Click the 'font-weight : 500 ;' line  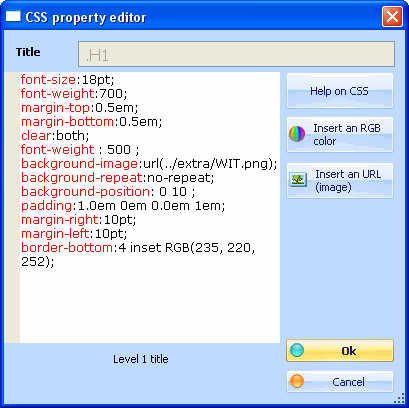tap(80, 150)
